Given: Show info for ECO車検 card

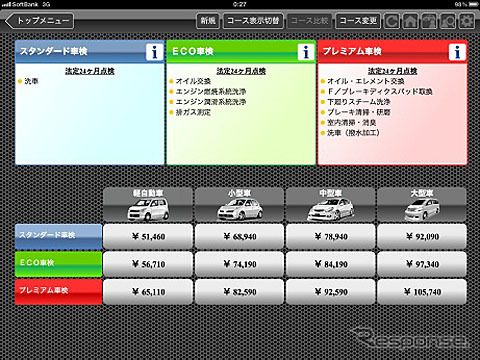Looking at the screenshot, I should pos(306,52).
